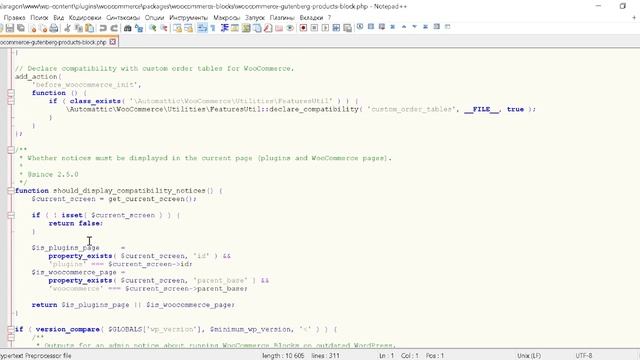Collapse the isset if block fold
The height and width of the screenshot is (360, 640).
pyautogui.click(x=11, y=215)
